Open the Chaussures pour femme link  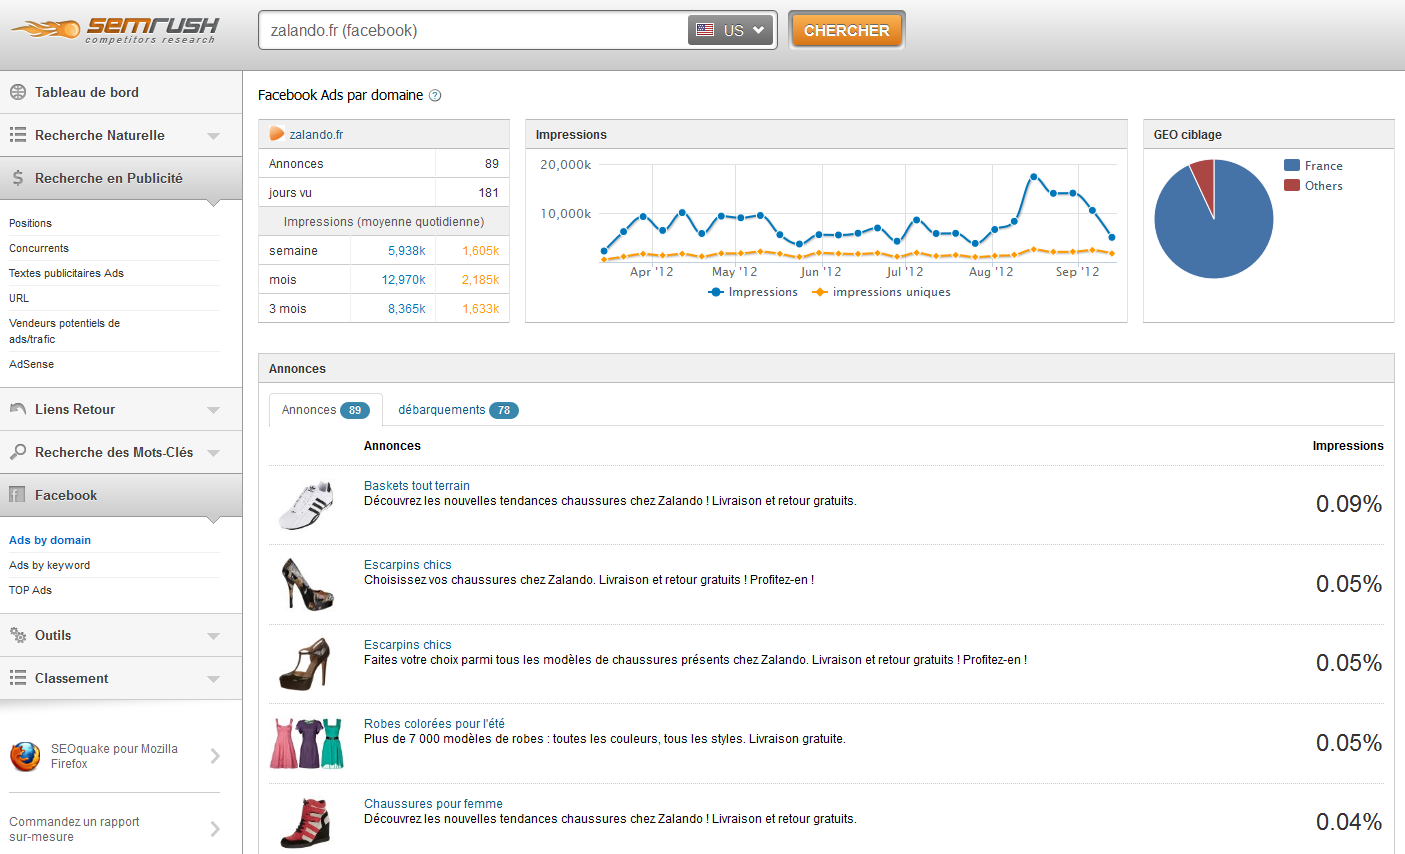click(433, 804)
